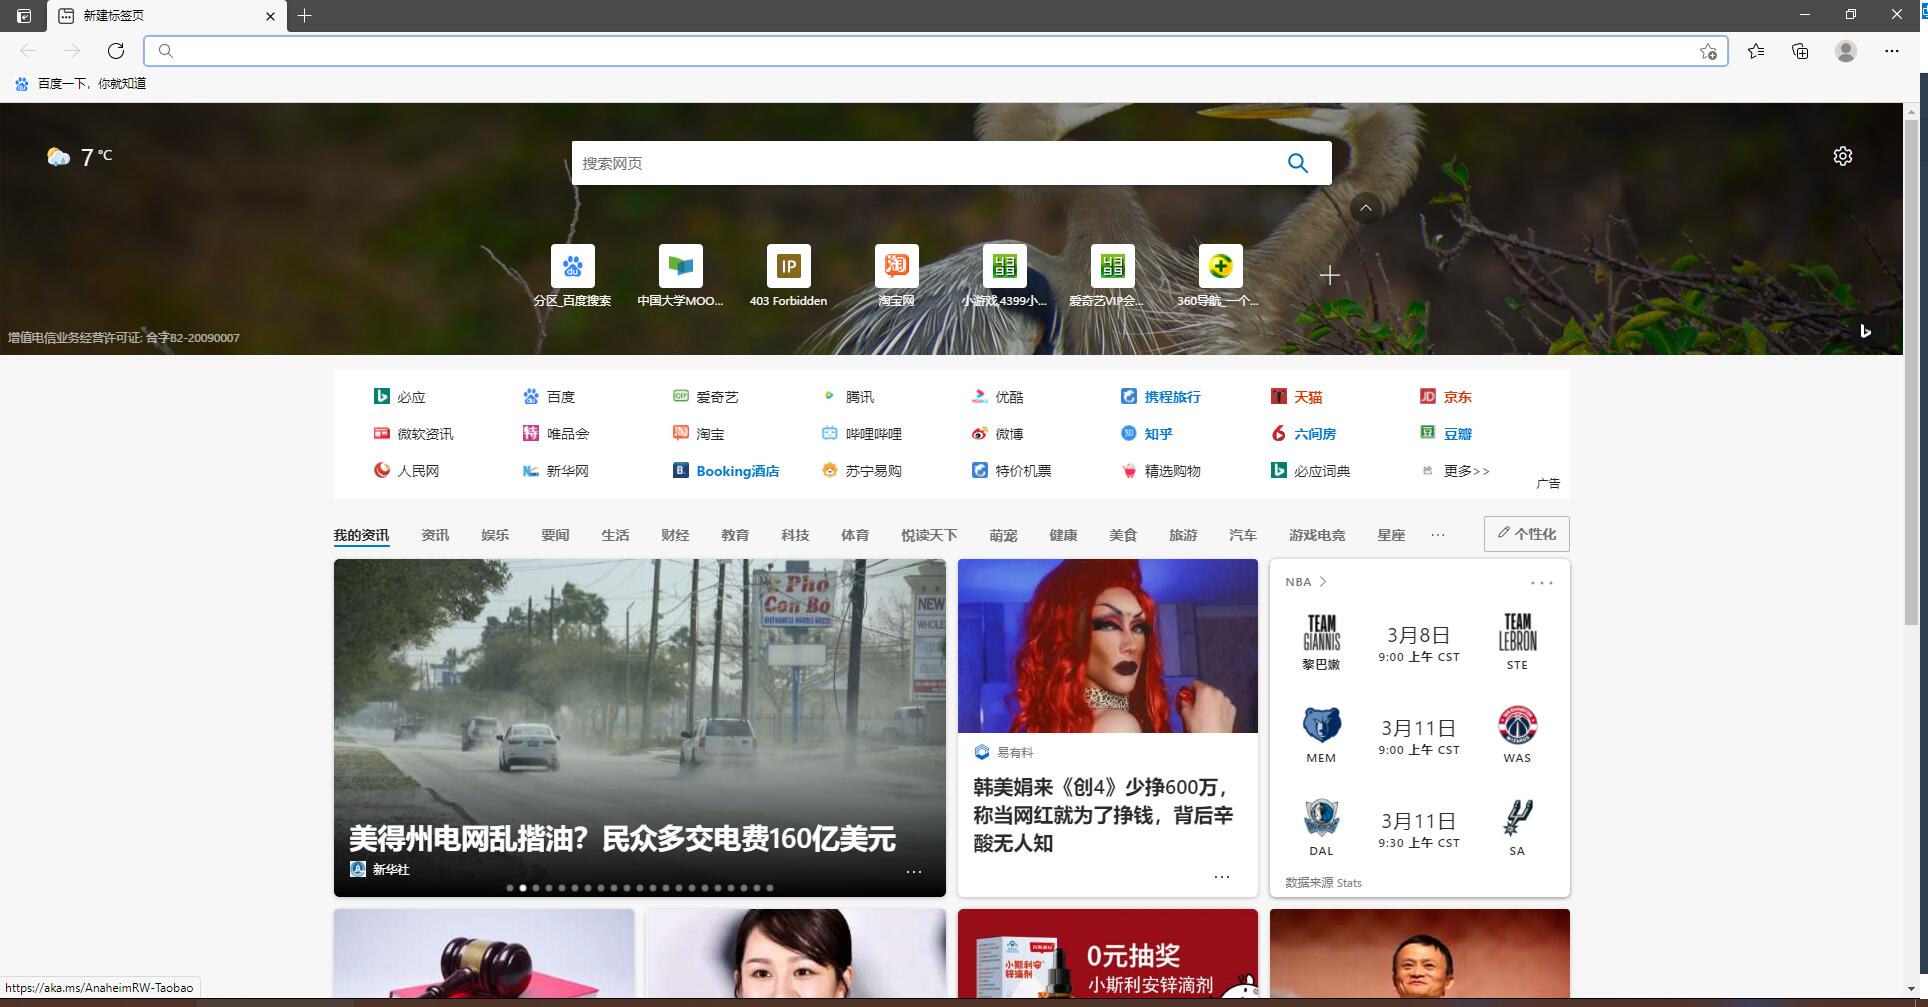Switch to the 体育 tab

[855, 535]
